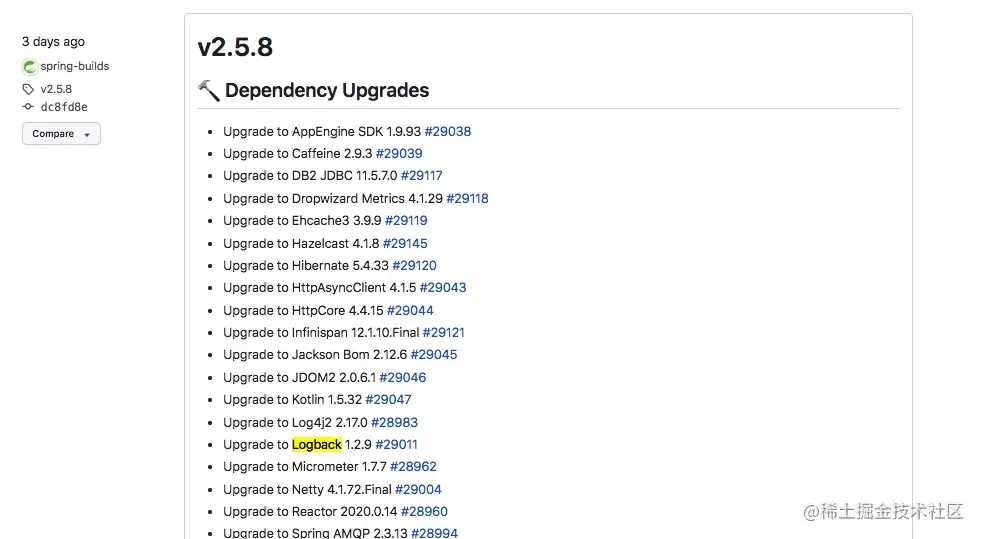Click the spring-builds avatar icon
The height and width of the screenshot is (539, 981).
click(29, 66)
